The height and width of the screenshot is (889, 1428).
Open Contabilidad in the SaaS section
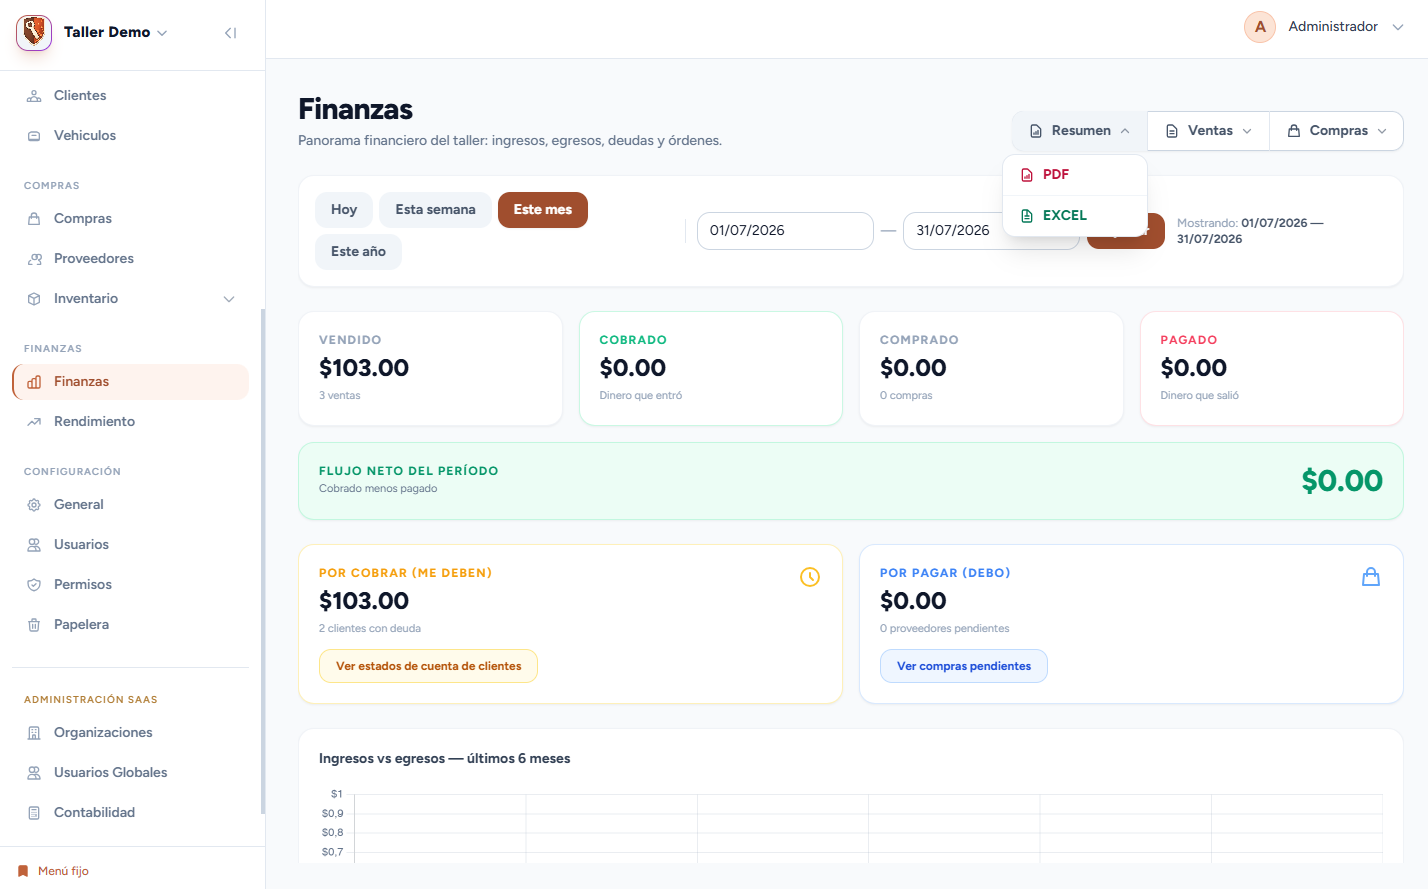[130, 813]
